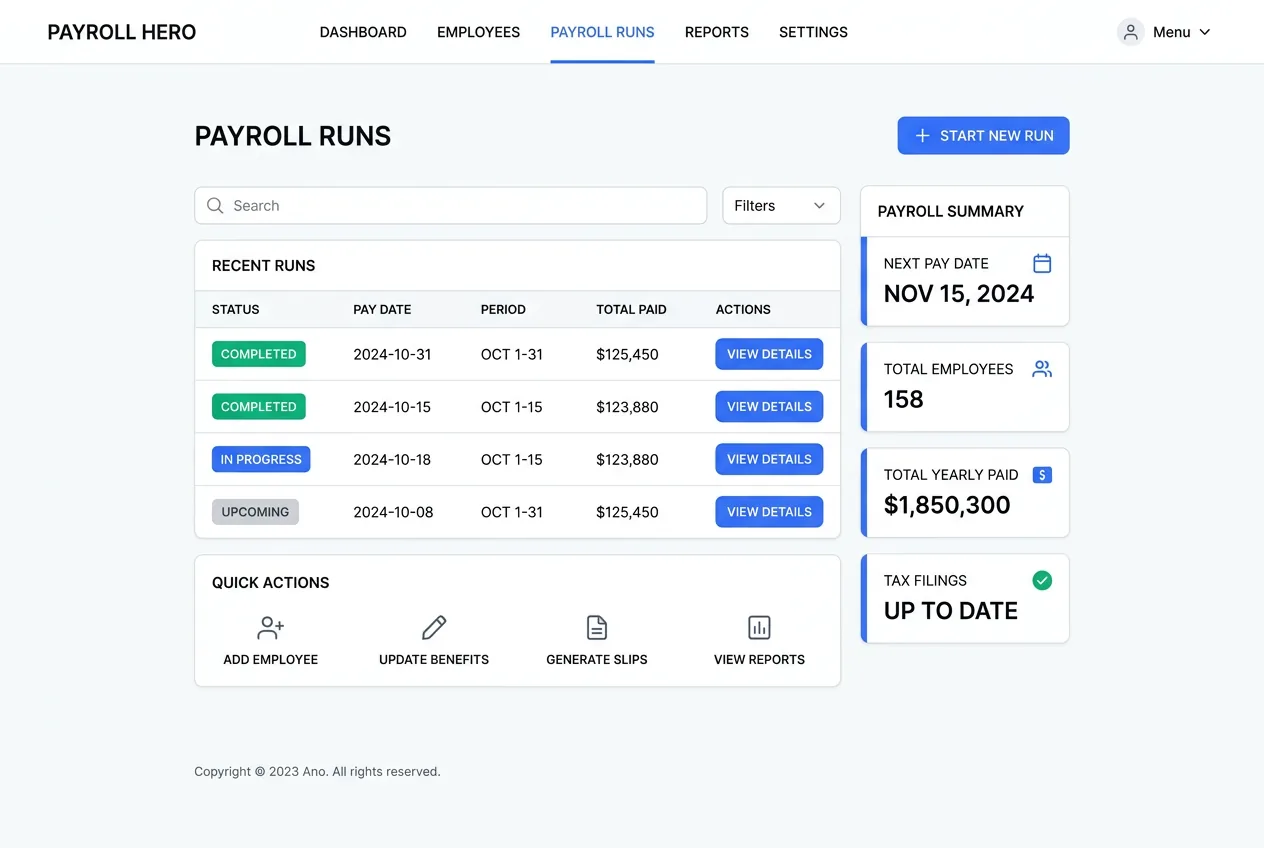
Task: Click the user avatar icon near Menu
Action: 1130,31
